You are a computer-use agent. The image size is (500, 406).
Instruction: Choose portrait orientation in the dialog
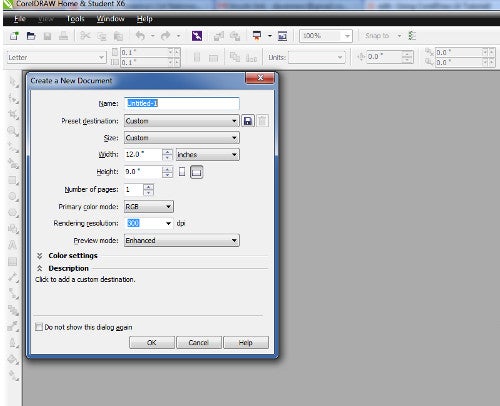(182, 172)
